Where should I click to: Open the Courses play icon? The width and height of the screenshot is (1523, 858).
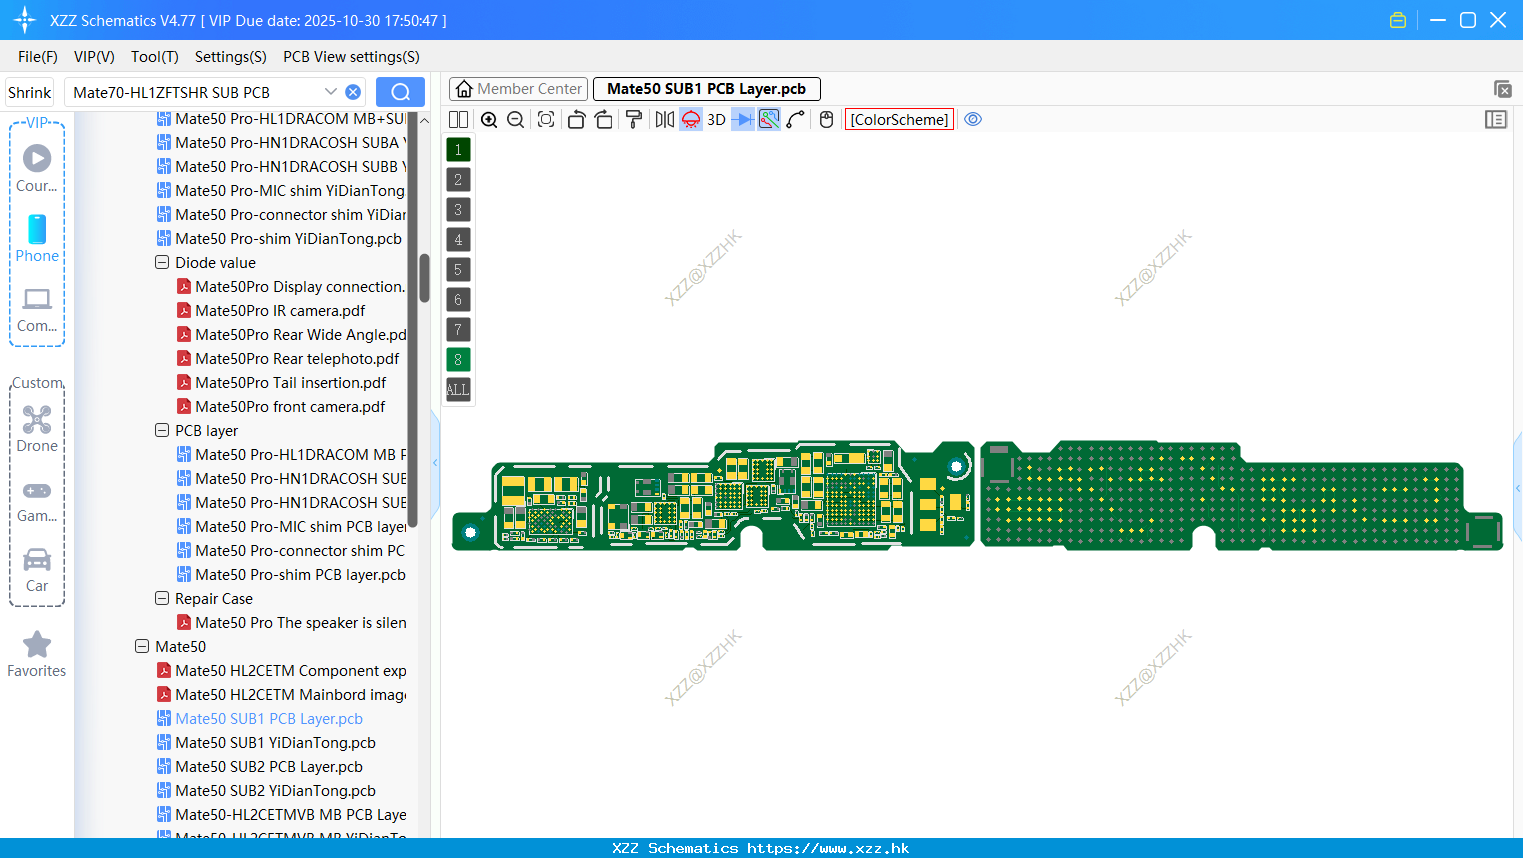(x=37, y=158)
